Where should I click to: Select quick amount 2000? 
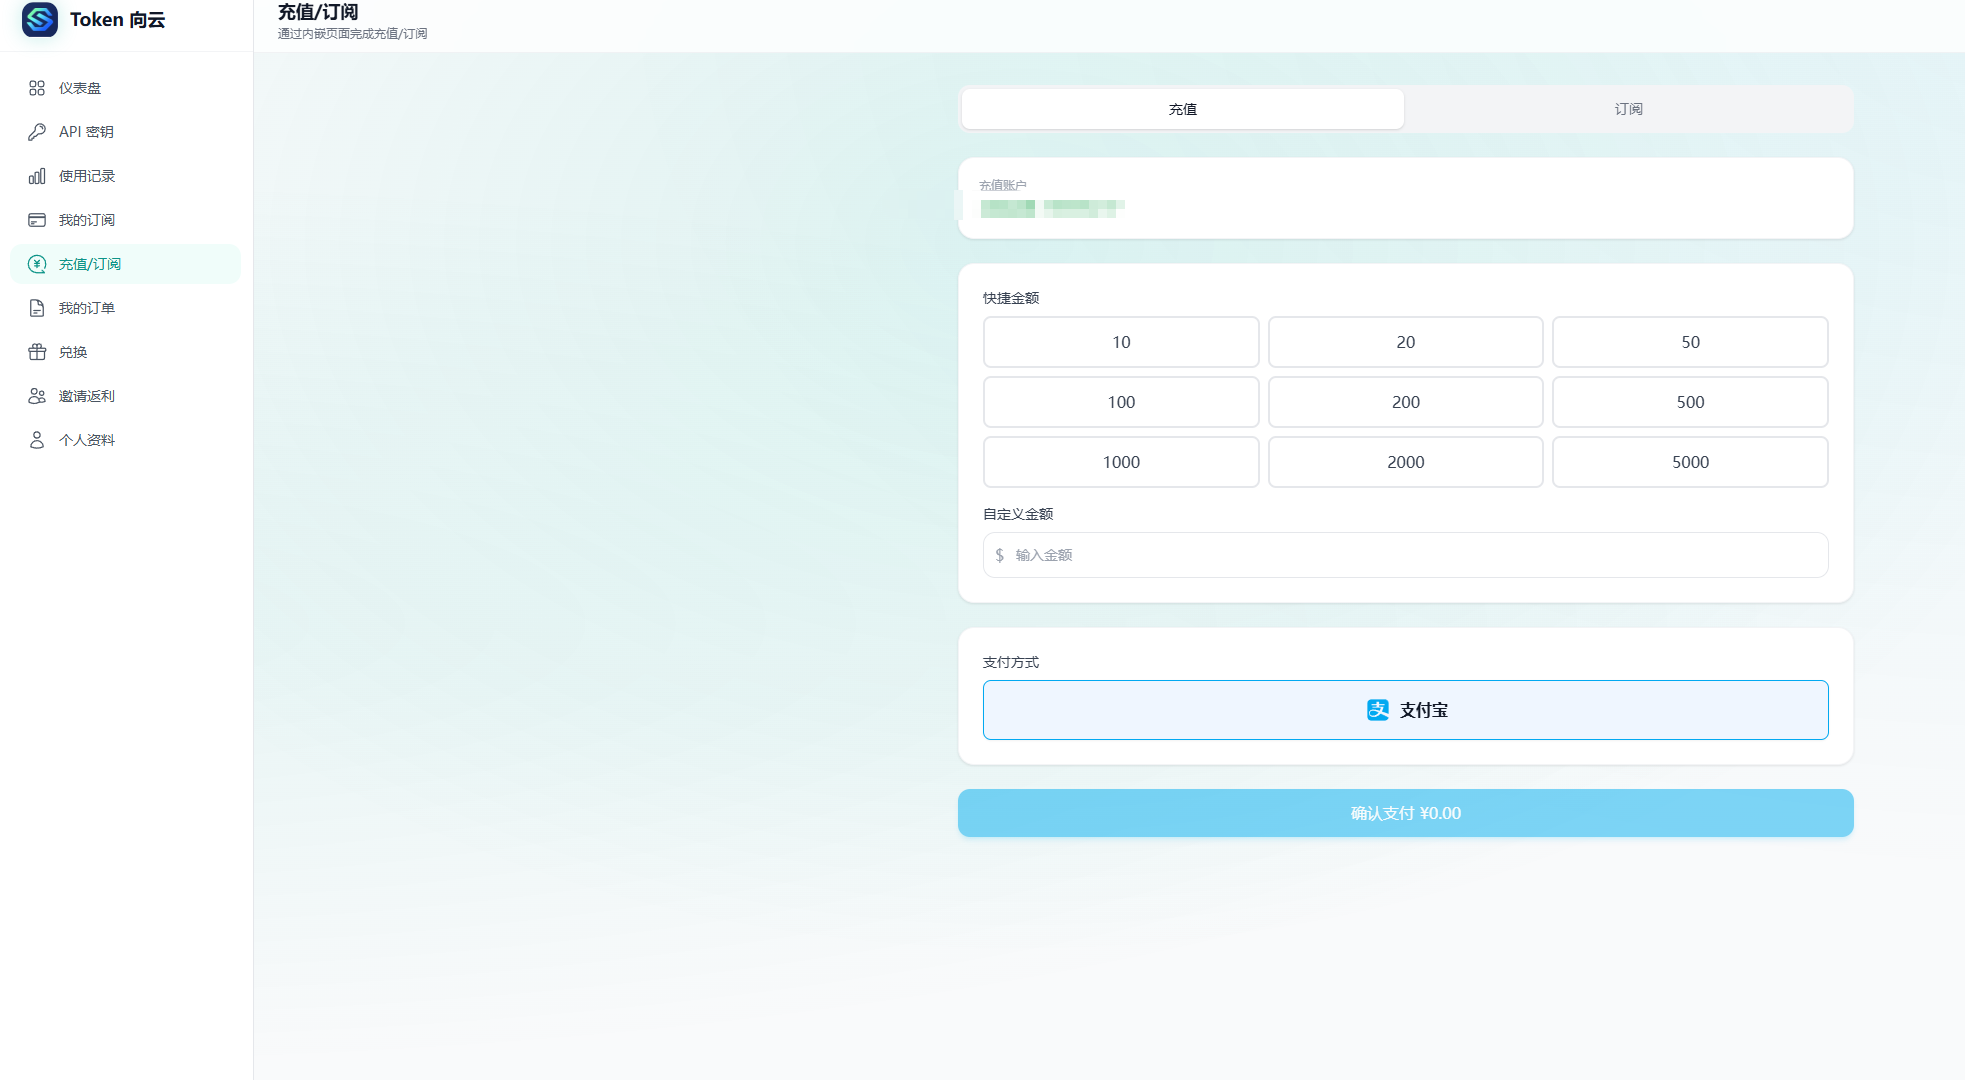click(x=1405, y=462)
